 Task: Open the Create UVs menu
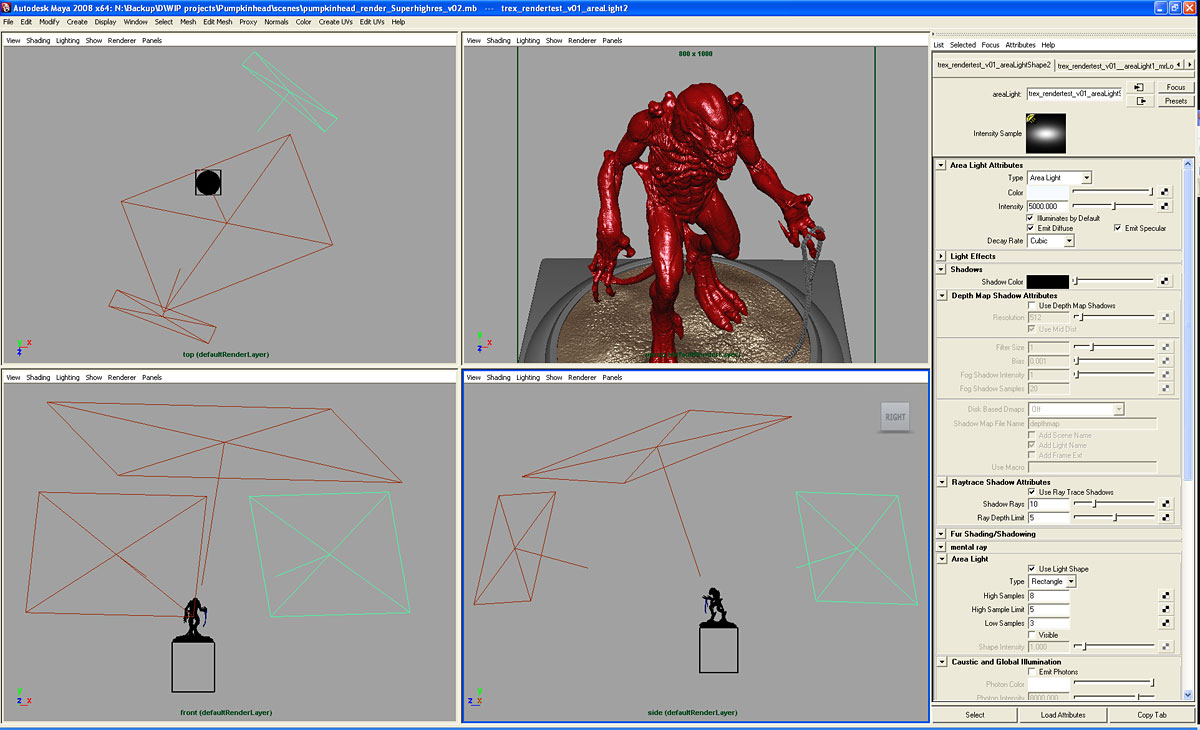335,21
